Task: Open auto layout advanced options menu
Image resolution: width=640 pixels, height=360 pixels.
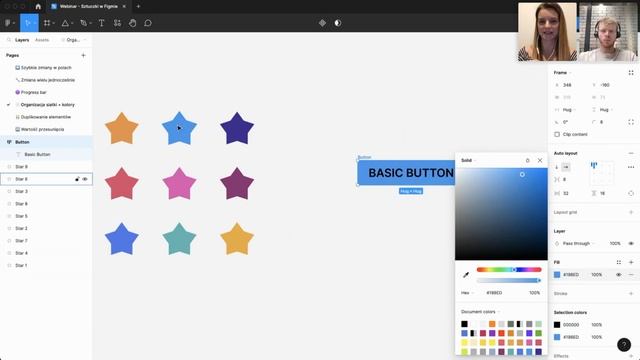Action: 631,167
